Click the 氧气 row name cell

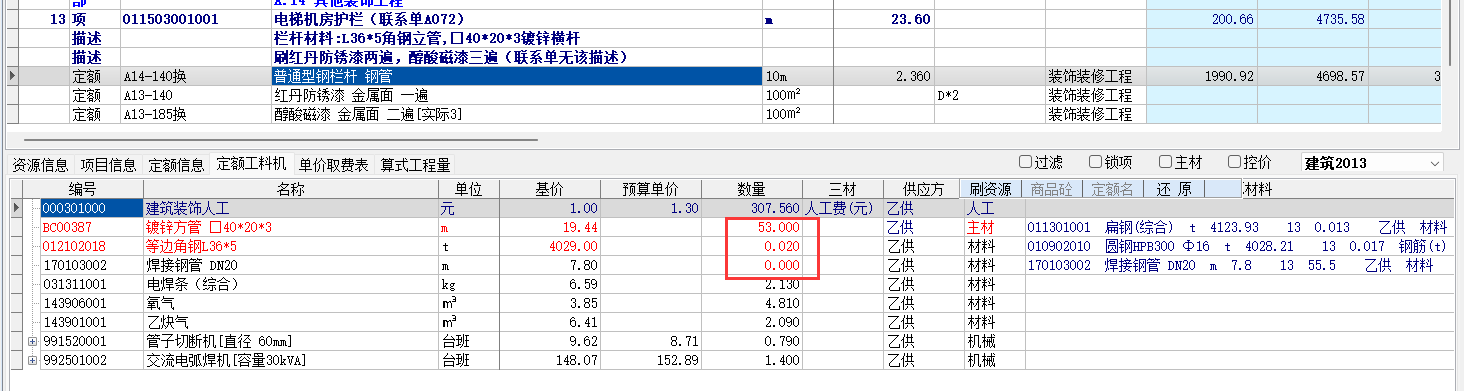291,303
